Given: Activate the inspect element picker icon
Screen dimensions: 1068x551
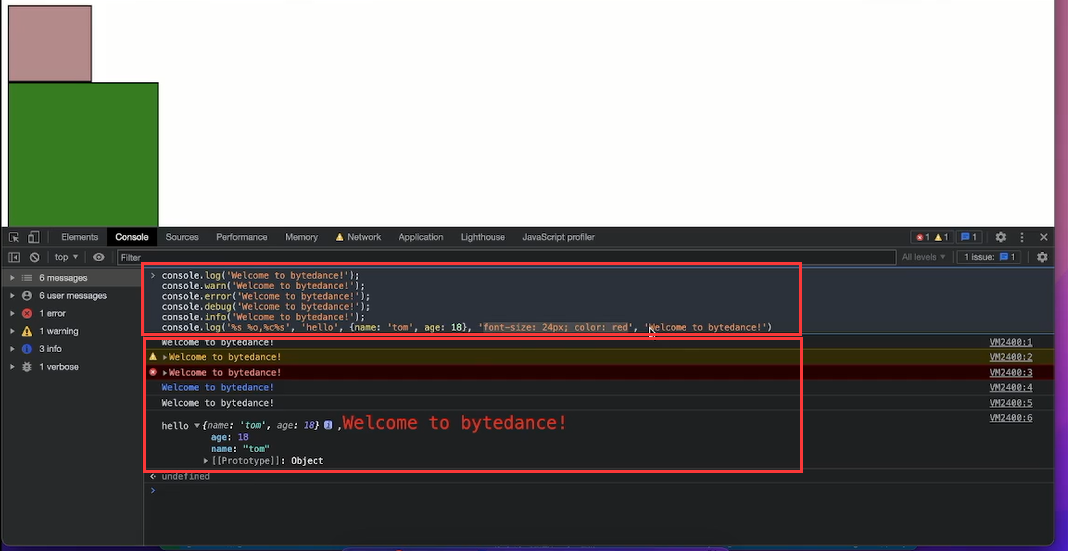Looking at the screenshot, I should point(14,237).
